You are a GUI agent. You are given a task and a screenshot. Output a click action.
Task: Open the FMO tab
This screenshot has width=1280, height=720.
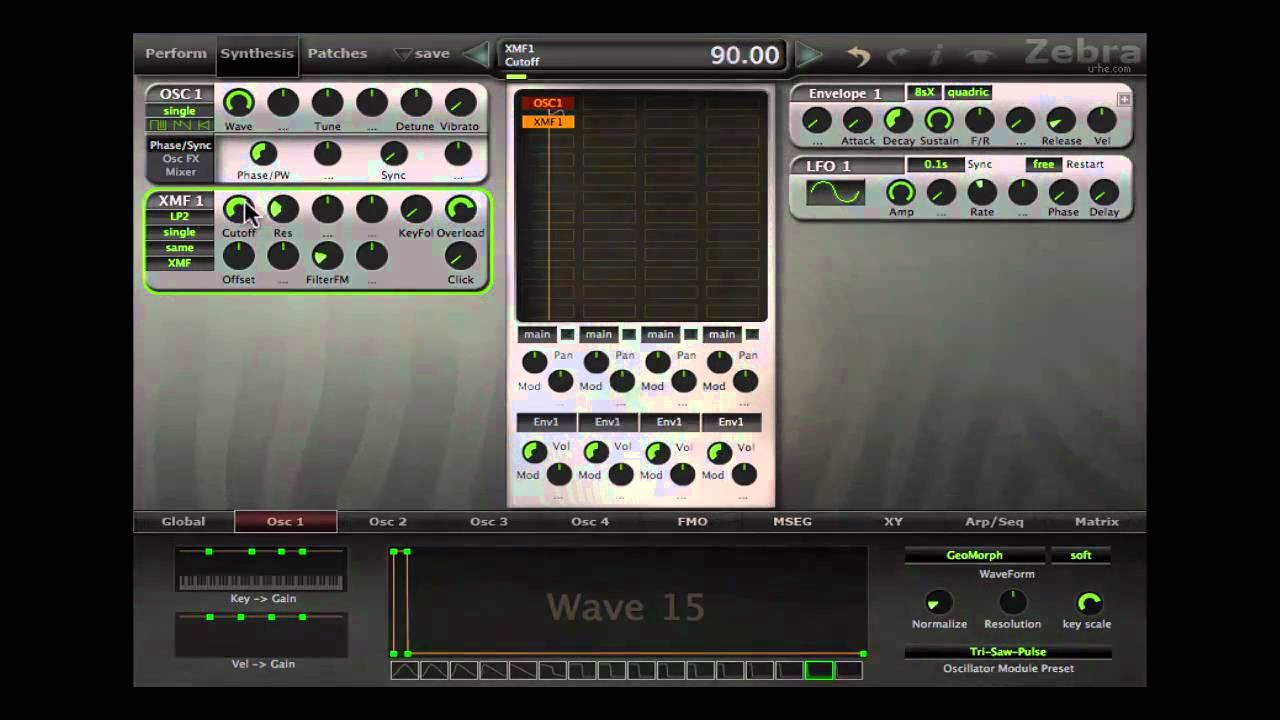(x=692, y=521)
